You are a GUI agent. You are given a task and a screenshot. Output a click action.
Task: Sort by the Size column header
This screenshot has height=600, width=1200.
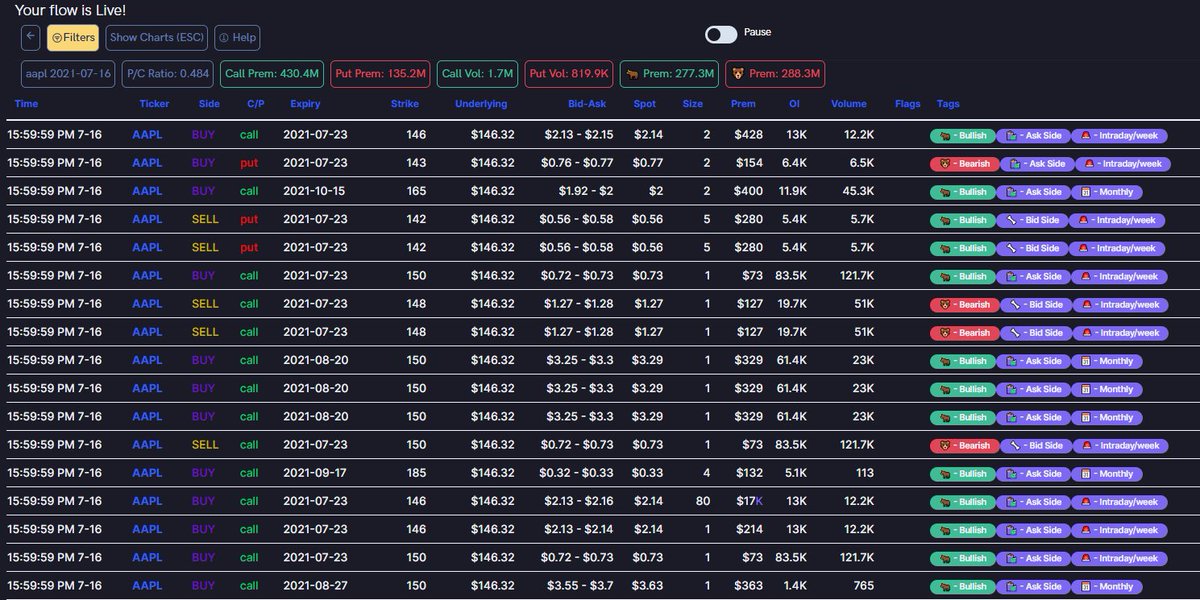click(x=692, y=103)
